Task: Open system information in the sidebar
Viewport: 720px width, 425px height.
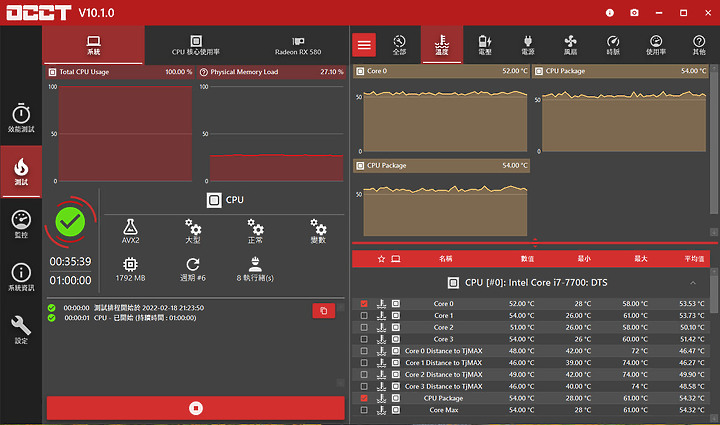Action: pos(21,277)
